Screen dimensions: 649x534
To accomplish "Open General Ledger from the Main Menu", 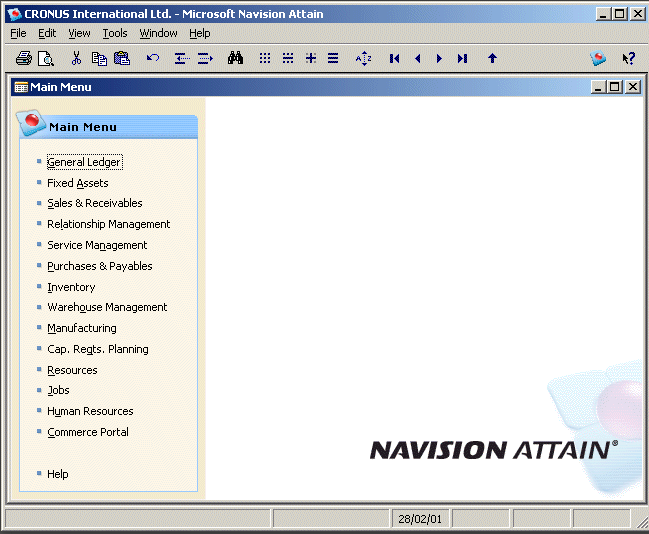I will pyautogui.click(x=84, y=162).
